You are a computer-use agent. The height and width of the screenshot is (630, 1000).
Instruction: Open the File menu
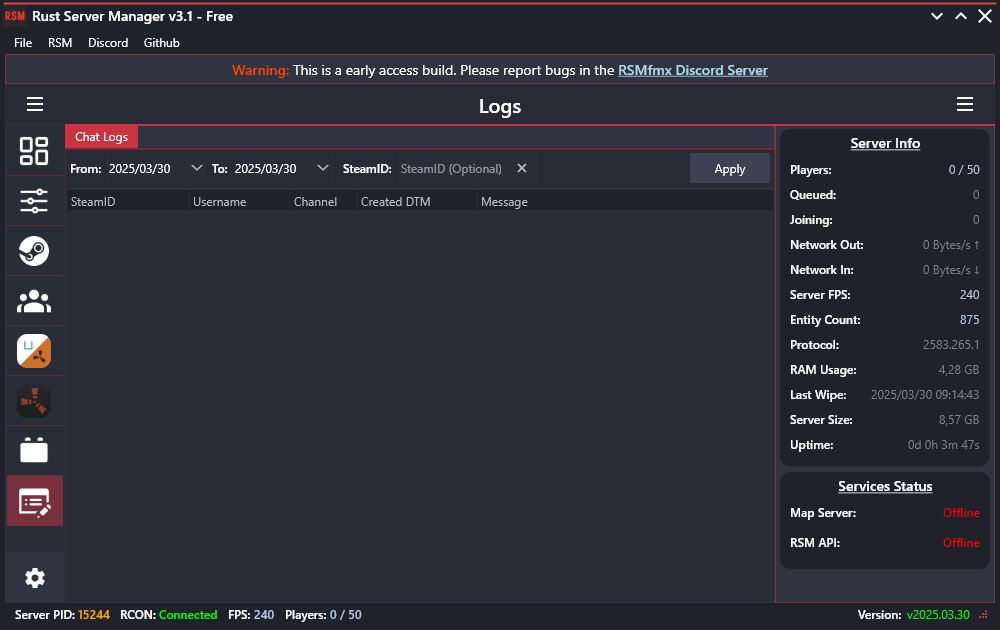point(23,43)
